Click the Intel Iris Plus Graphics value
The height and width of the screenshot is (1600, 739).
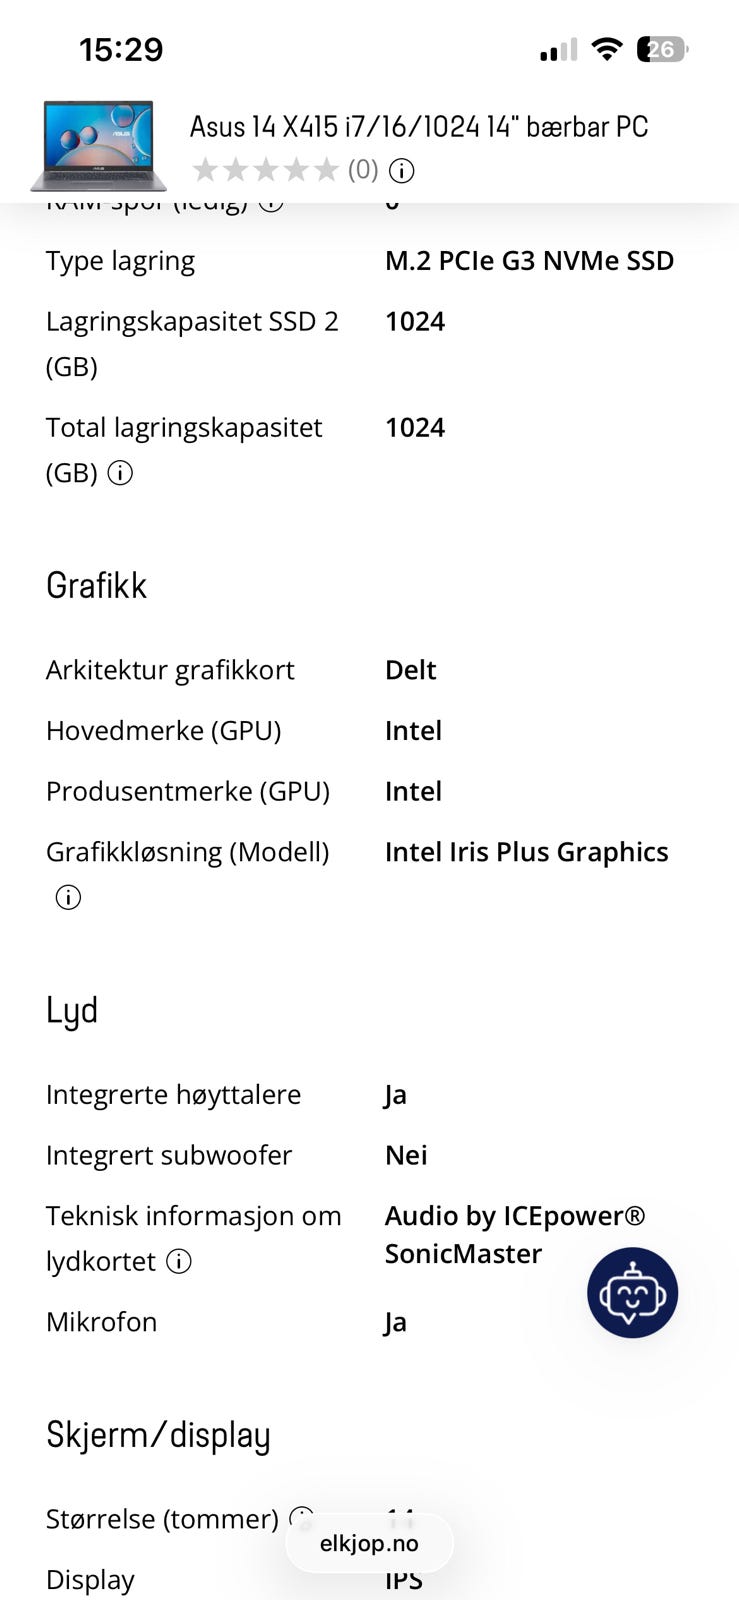point(526,852)
